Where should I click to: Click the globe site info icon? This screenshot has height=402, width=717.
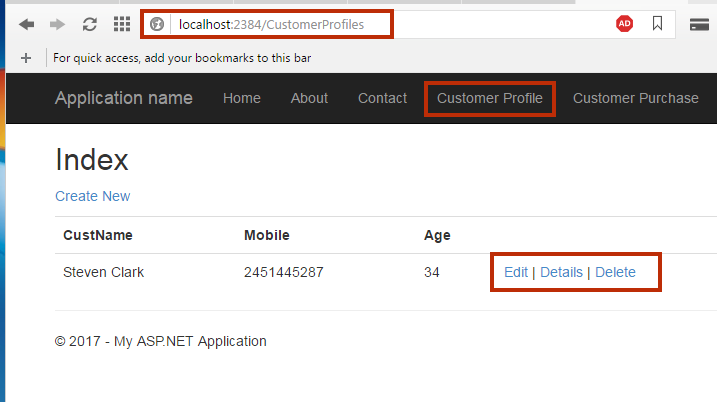(x=157, y=24)
